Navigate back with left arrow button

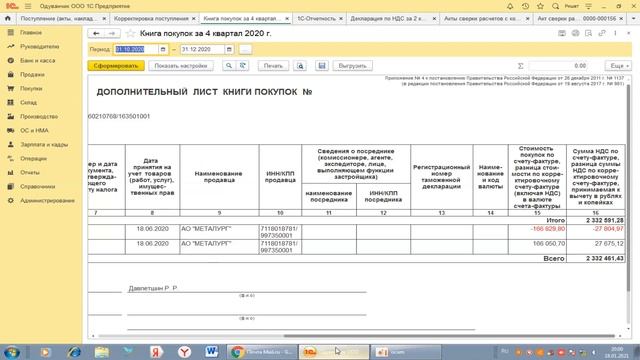pyautogui.click(x=96, y=33)
